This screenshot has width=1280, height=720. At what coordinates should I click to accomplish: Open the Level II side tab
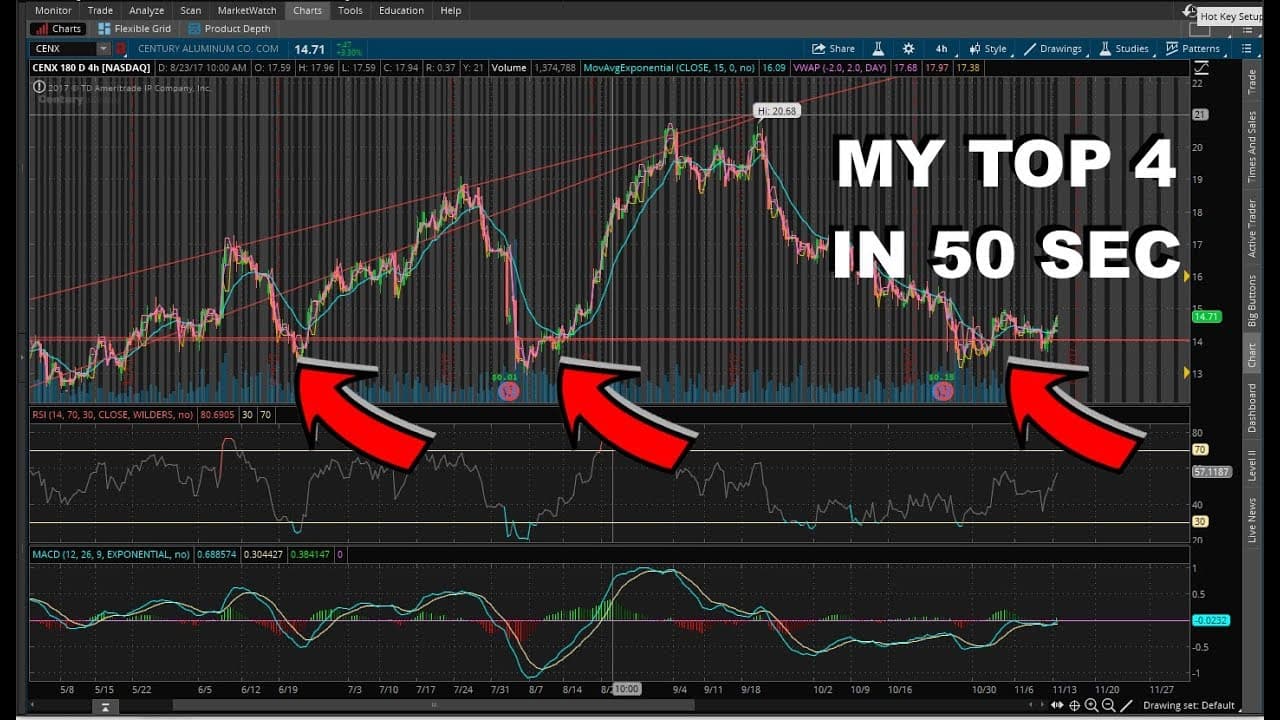(x=1251, y=467)
